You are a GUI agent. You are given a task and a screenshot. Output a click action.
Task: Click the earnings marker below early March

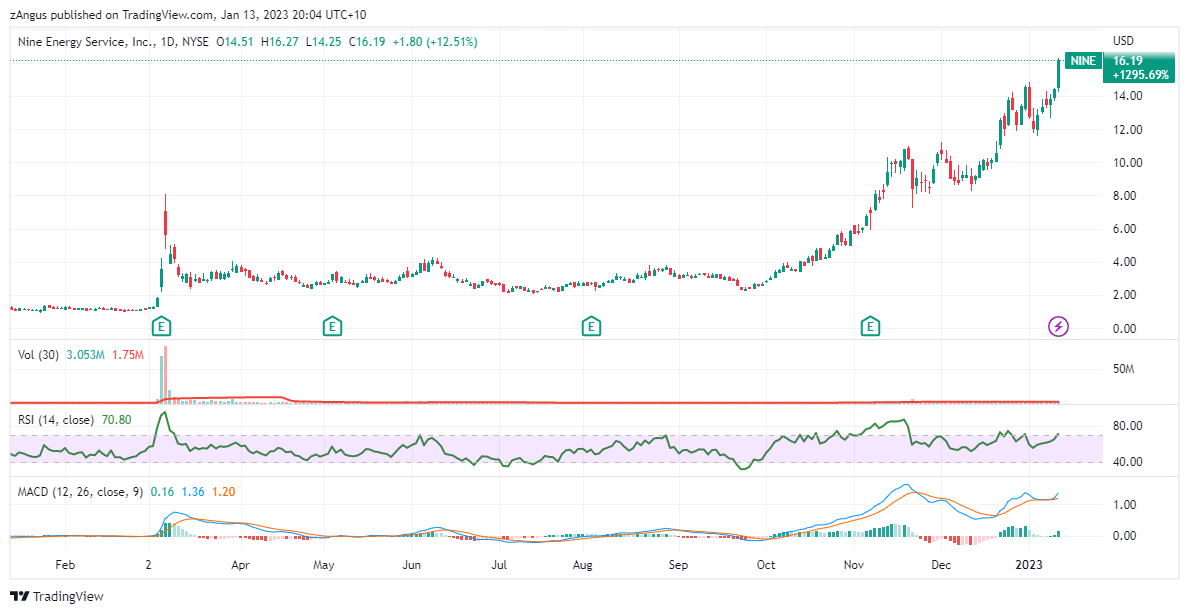click(161, 327)
